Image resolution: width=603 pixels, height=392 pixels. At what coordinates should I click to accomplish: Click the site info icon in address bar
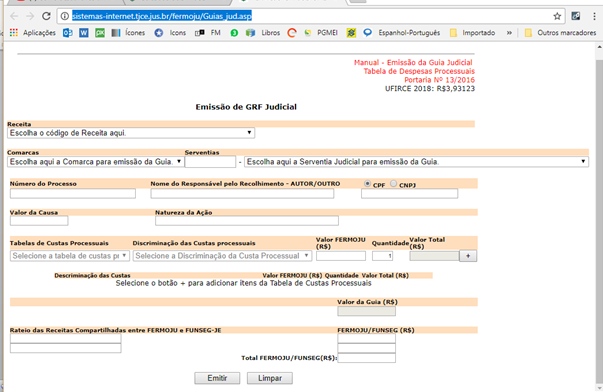point(65,16)
